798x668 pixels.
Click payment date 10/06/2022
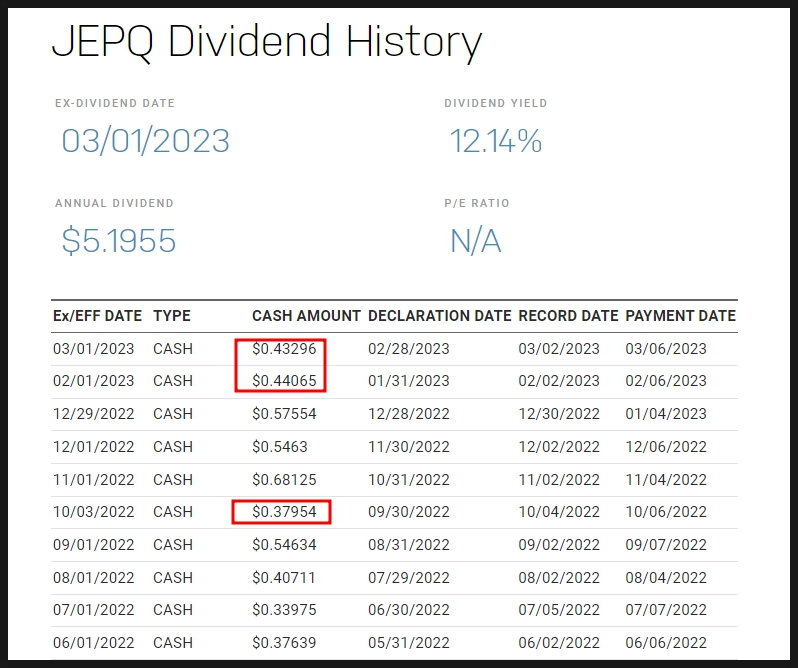[x=666, y=512]
